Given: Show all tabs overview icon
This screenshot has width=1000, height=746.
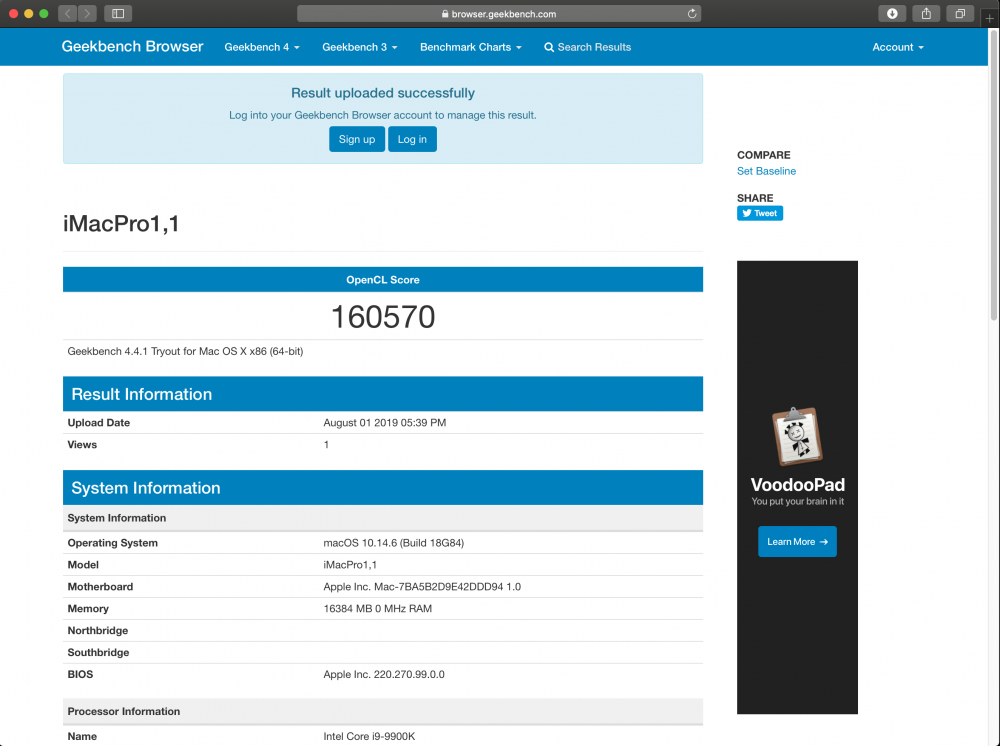Looking at the screenshot, I should (960, 13).
